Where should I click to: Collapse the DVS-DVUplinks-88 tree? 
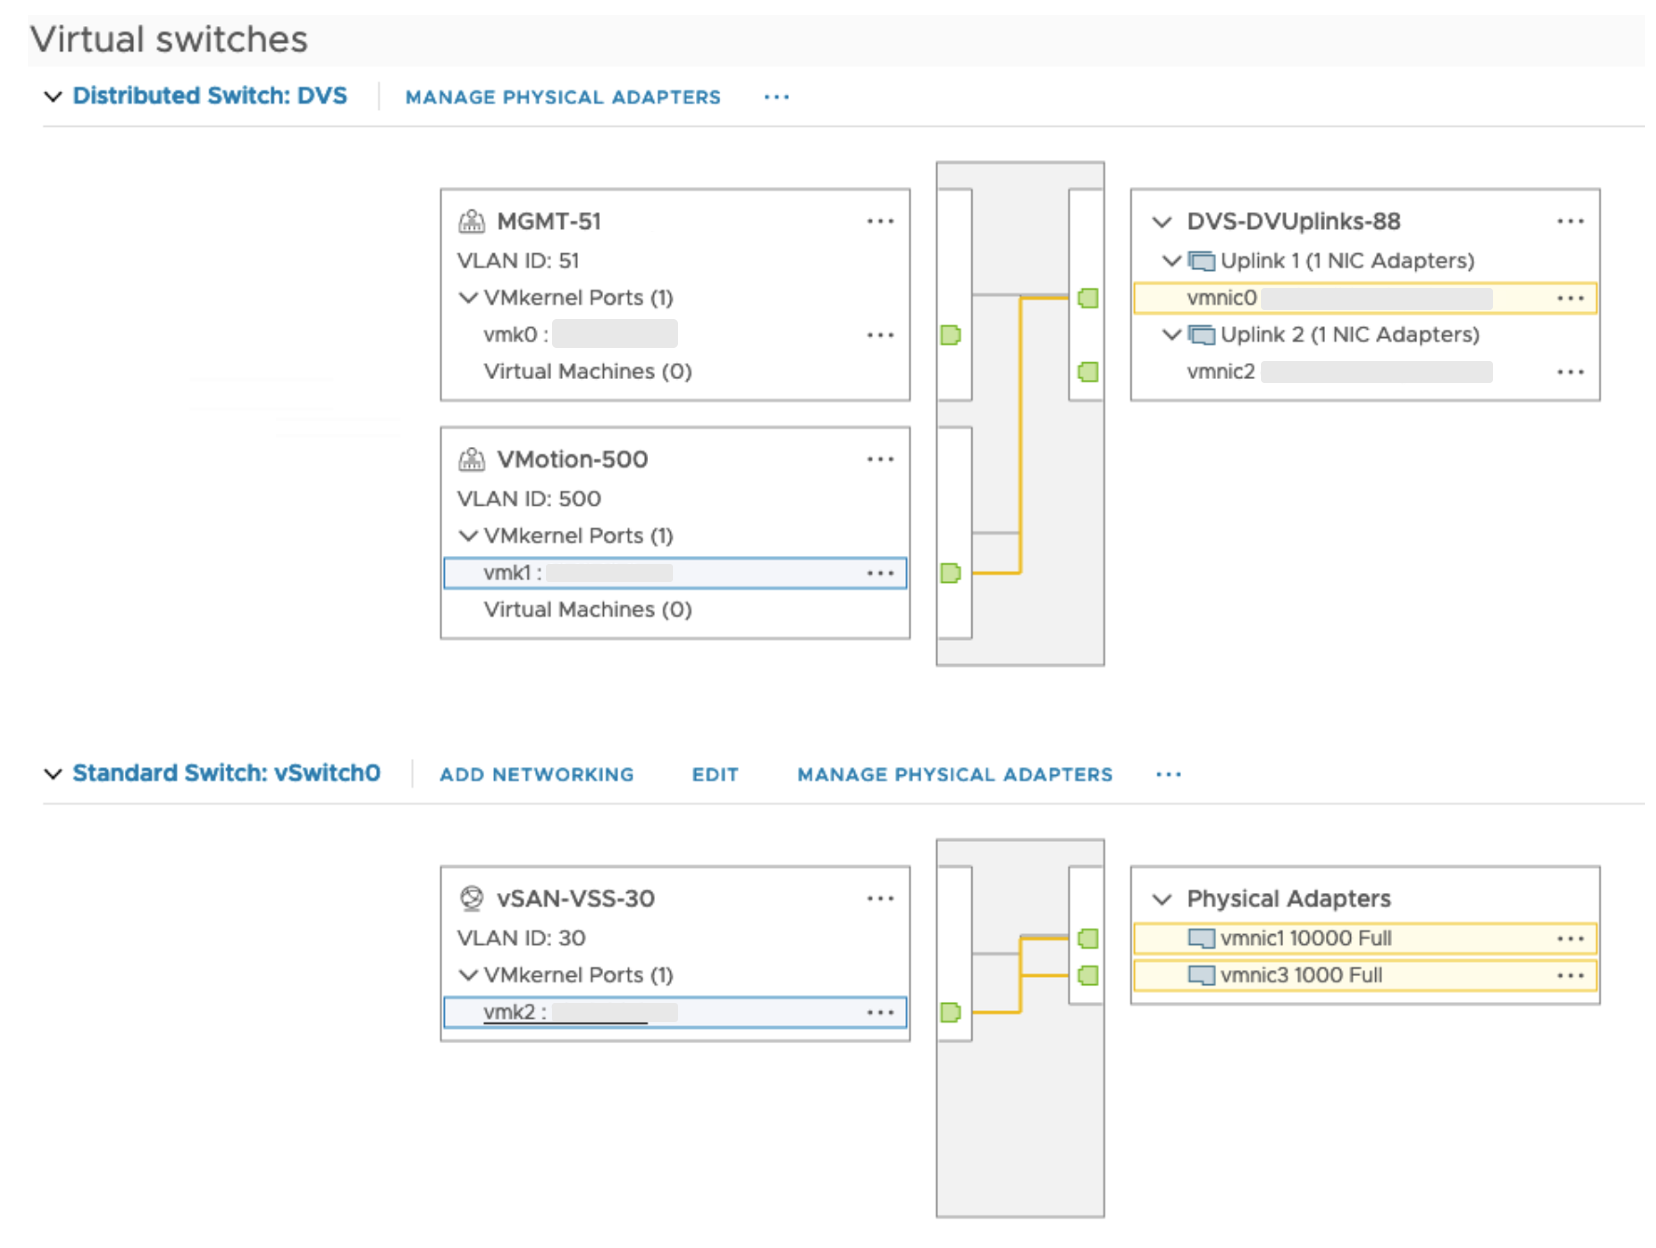tap(1161, 222)
